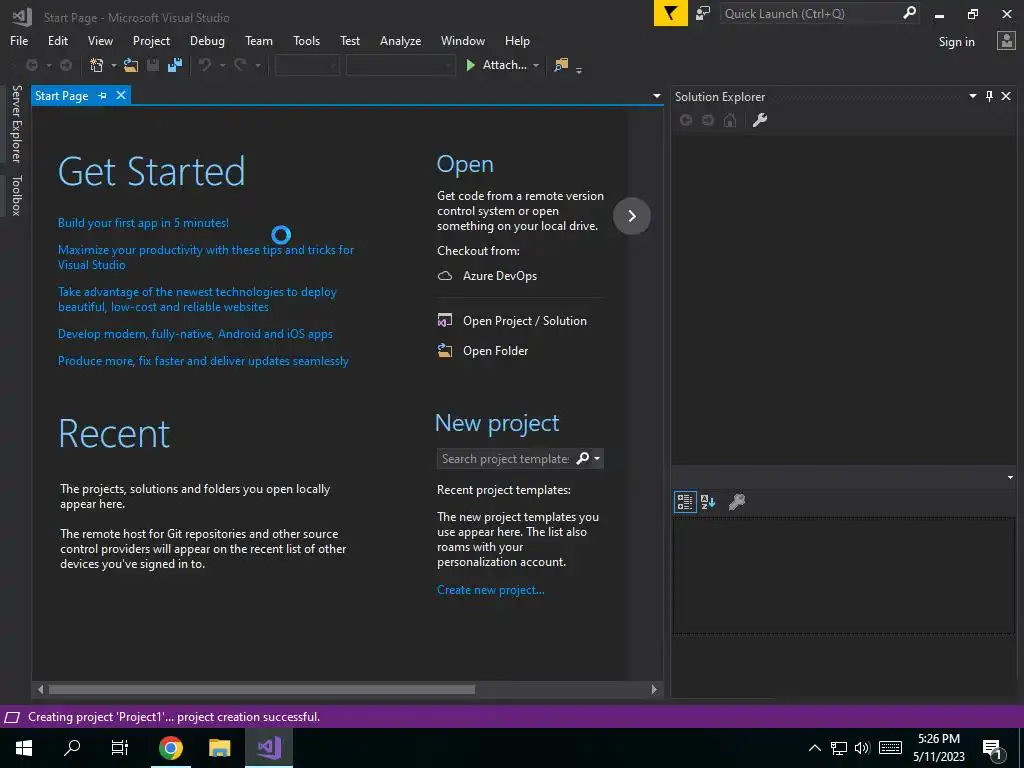This screenshot has width=1024, height=768.
Task: Click 'Build your first app in 5 minutes!' link
Action: [x=143, y=223]
